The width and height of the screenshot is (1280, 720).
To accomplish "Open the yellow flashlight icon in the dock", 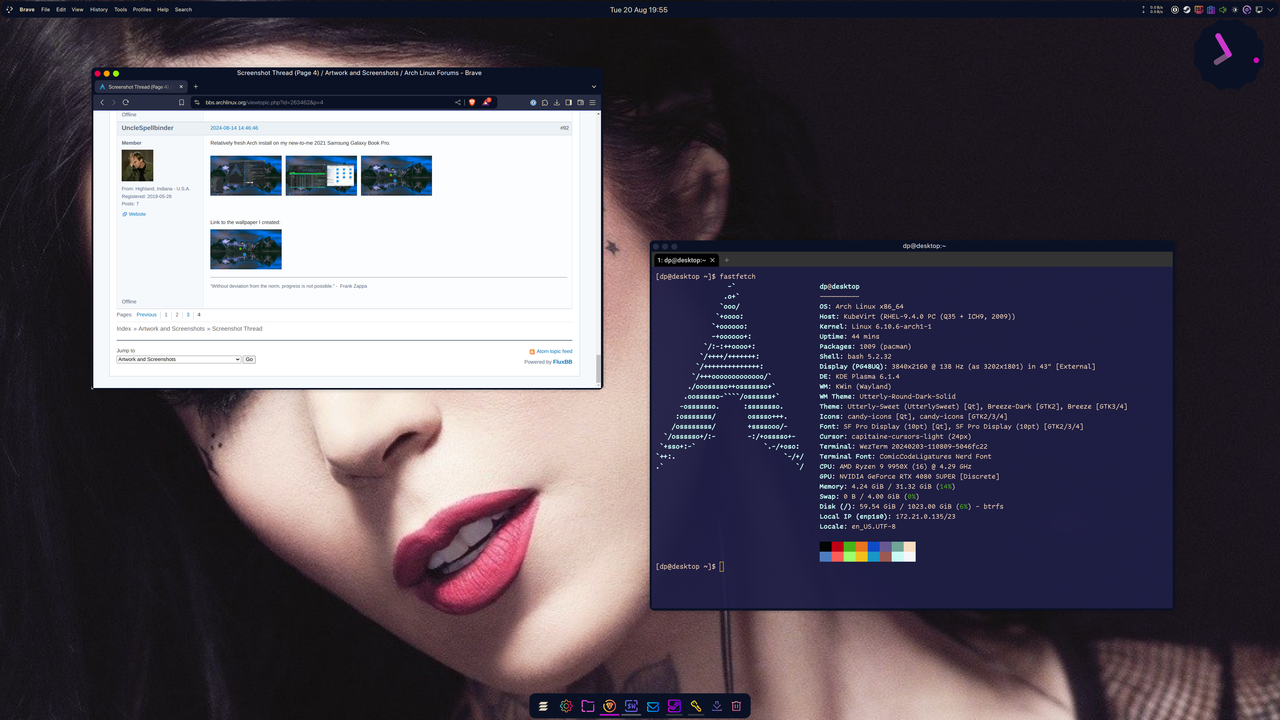I will 696,706.
